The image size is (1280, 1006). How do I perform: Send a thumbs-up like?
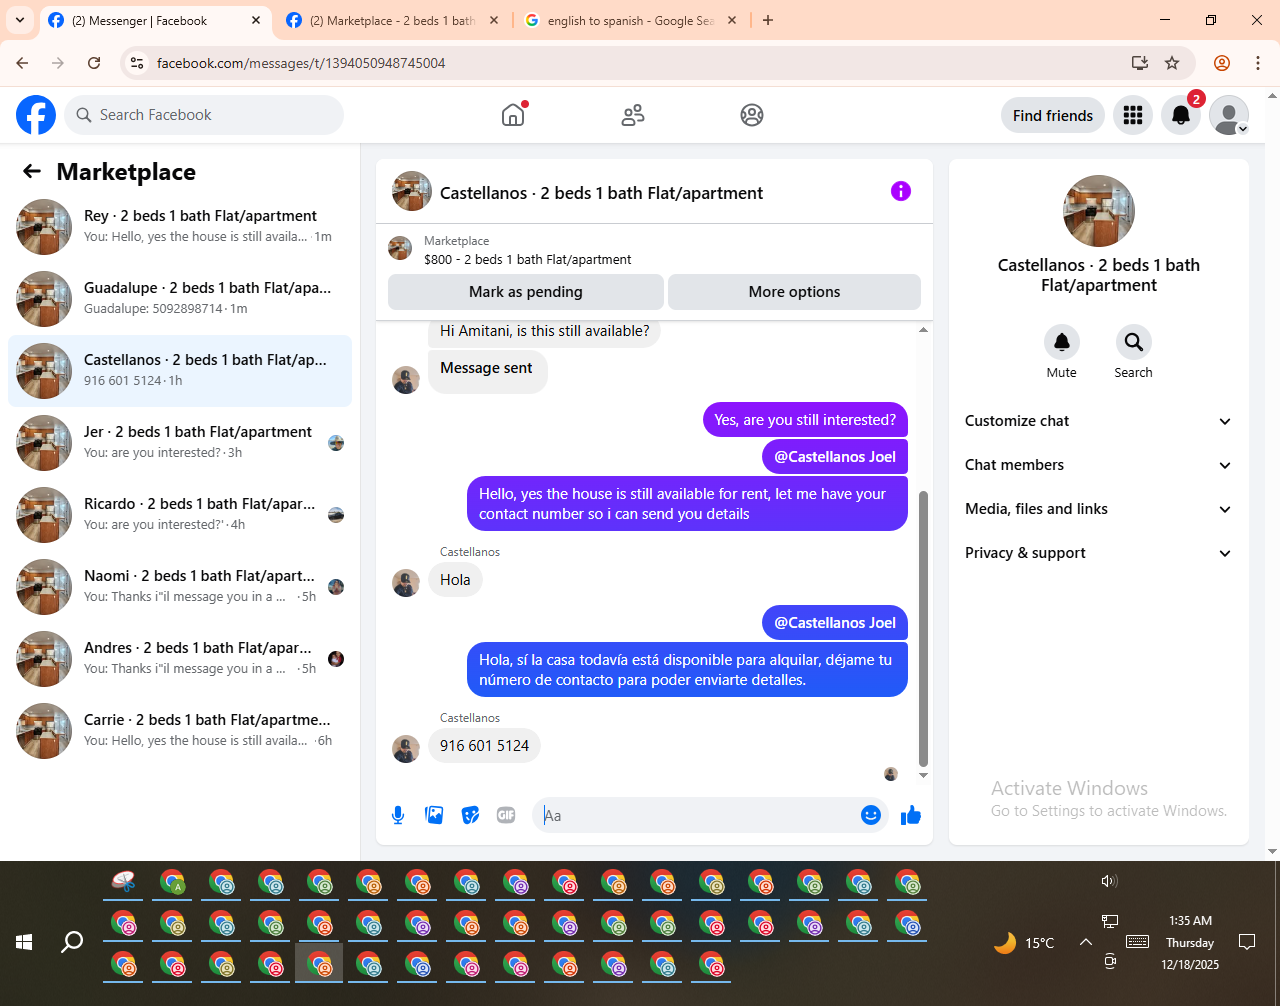coord(911,815)
